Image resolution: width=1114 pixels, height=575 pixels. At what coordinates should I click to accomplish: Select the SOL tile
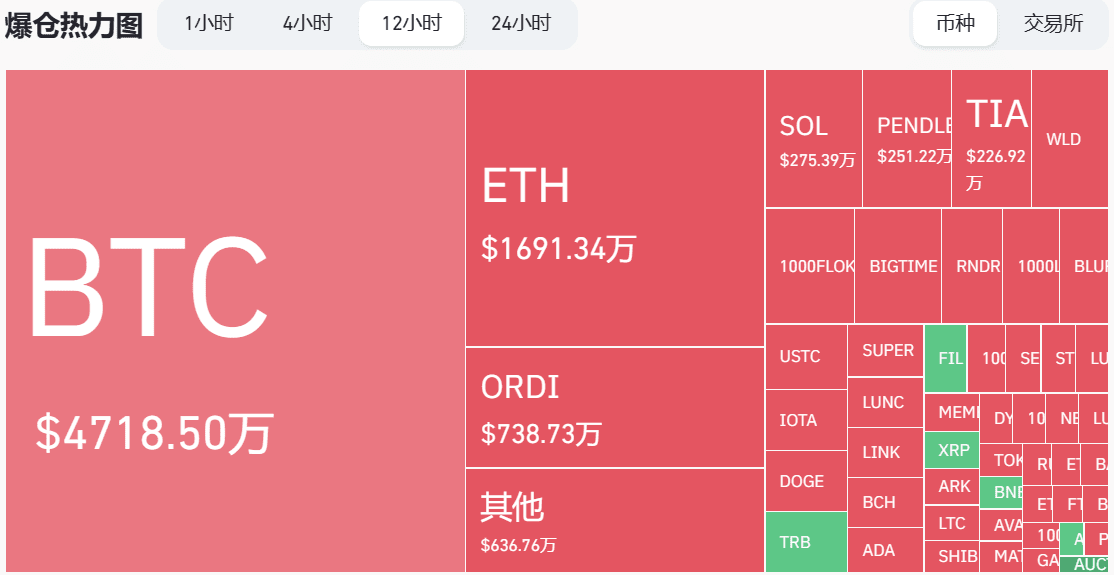813,139
